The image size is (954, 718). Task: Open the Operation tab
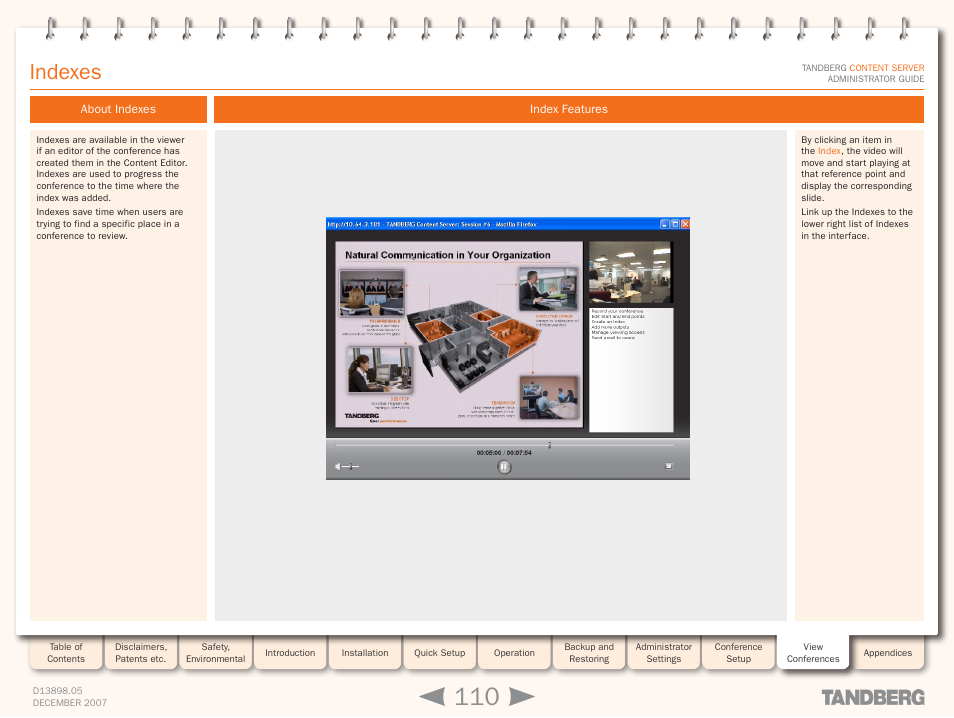pyautogui.click(x=514, y=652)
